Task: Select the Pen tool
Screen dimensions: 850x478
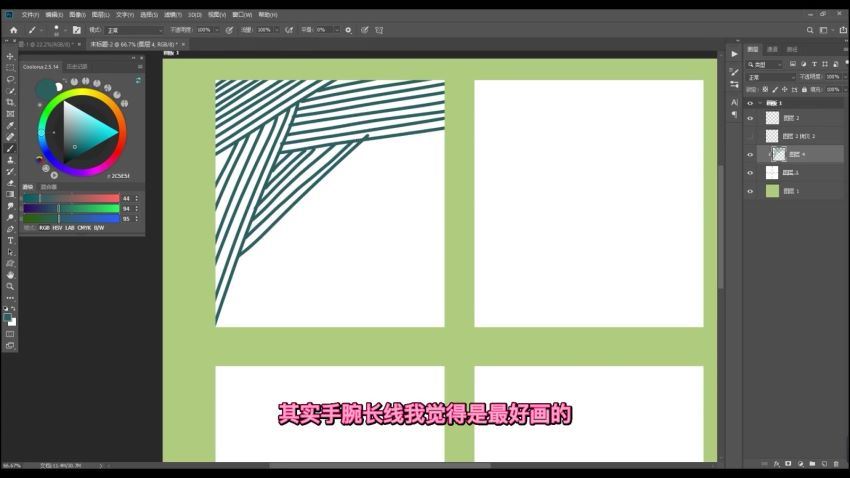Action: point(10,229)
